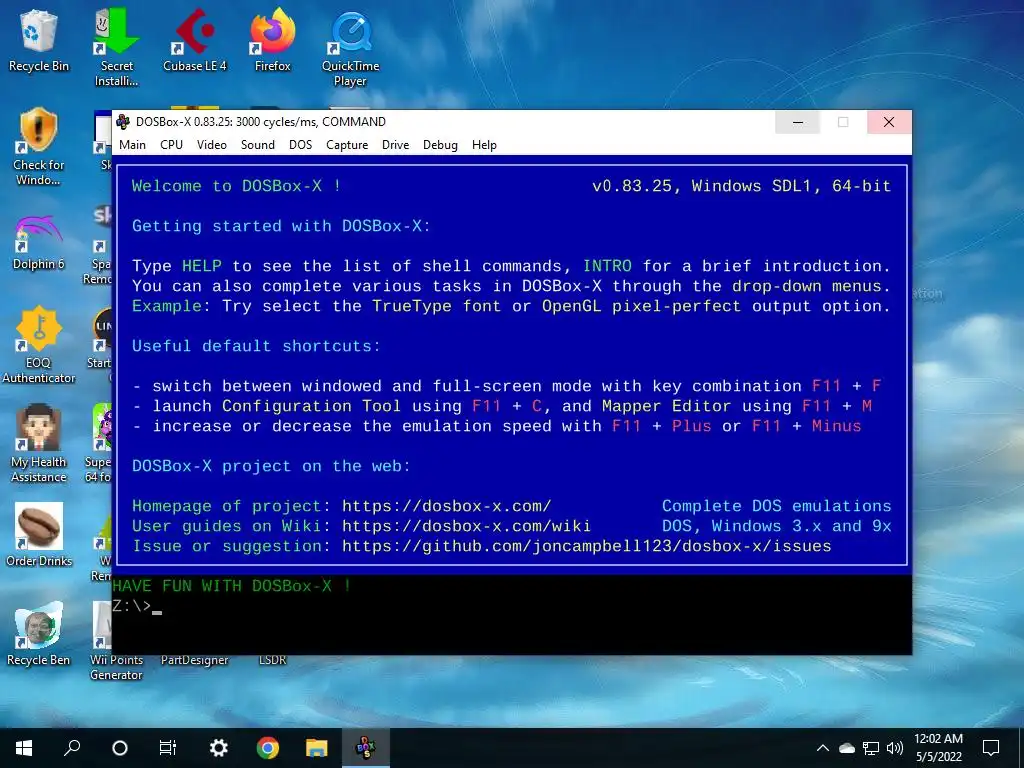The image size is (1024, 768).
Task: Click the 'Complete DOS emulations' text
Action: (776, 506)
